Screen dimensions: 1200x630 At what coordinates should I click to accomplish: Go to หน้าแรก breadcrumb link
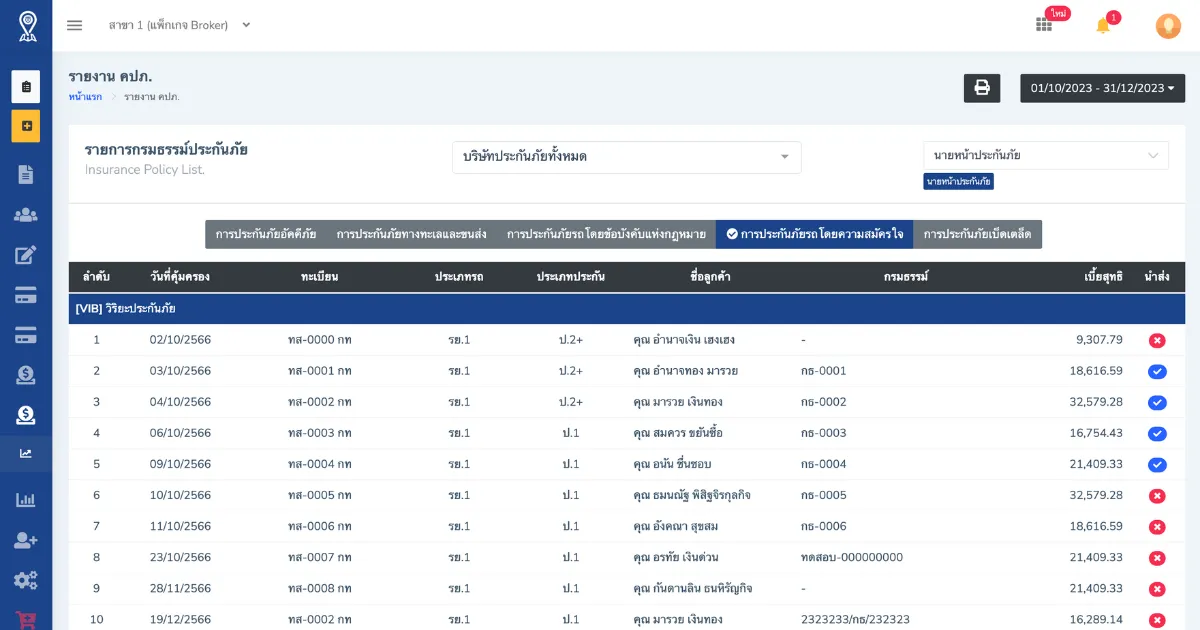click(x=85, y=97)
